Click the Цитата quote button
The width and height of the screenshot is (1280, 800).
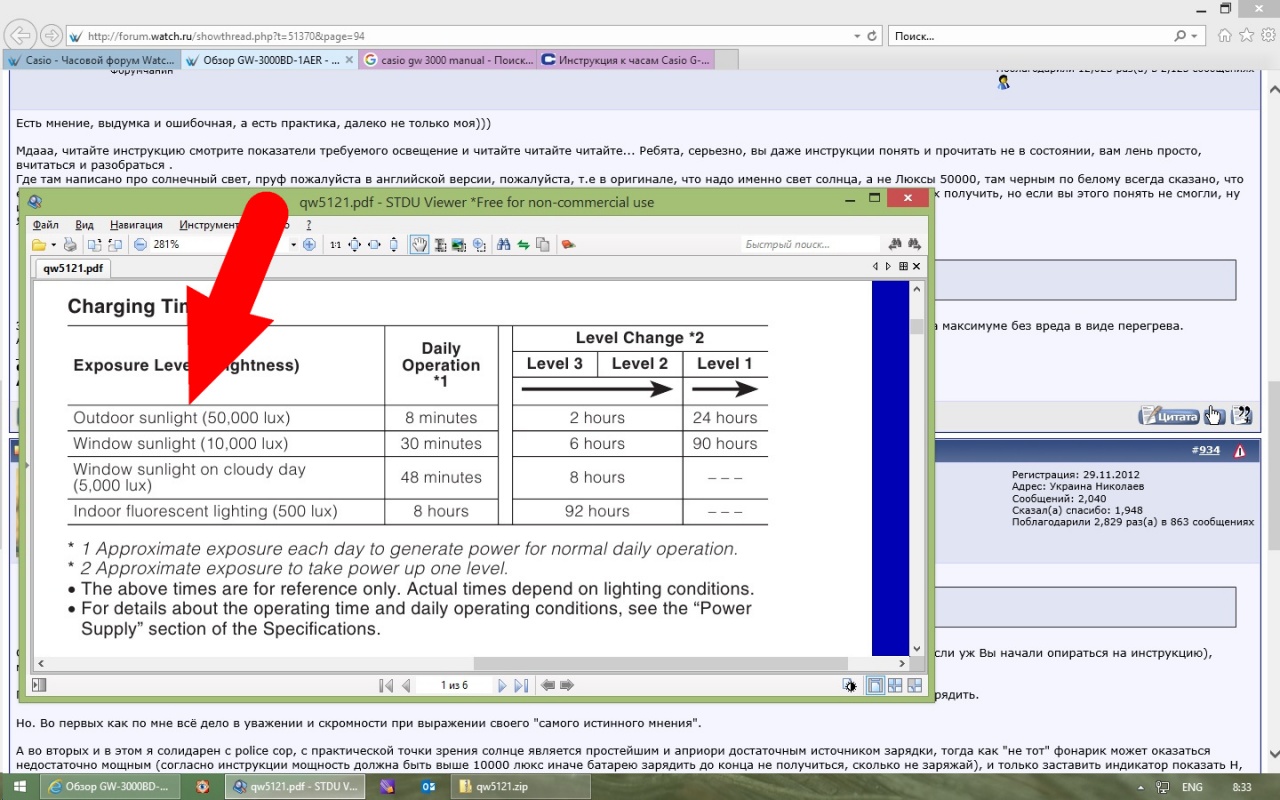coord(1169,416)
